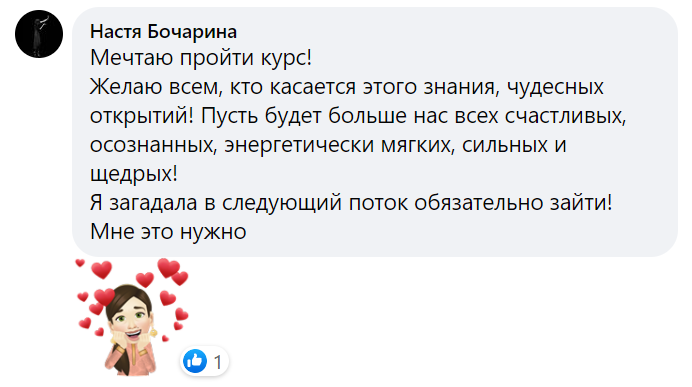Image resolution: width=692 pixels, height=387 pixels.
Task: Click the biggest red heart atop sticker
Action: point(169,267)
